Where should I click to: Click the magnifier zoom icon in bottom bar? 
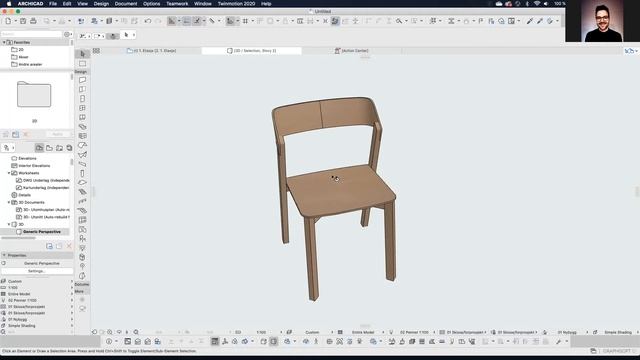tap(136, 332)
